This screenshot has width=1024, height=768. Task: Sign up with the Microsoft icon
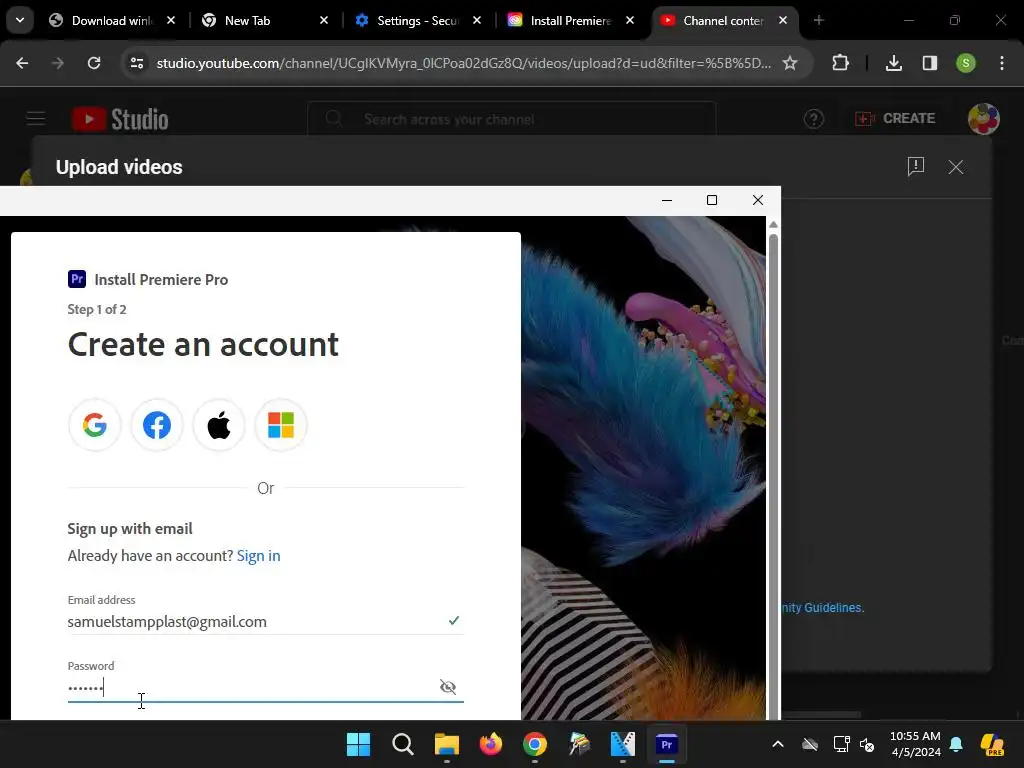[x=281, y=425]
